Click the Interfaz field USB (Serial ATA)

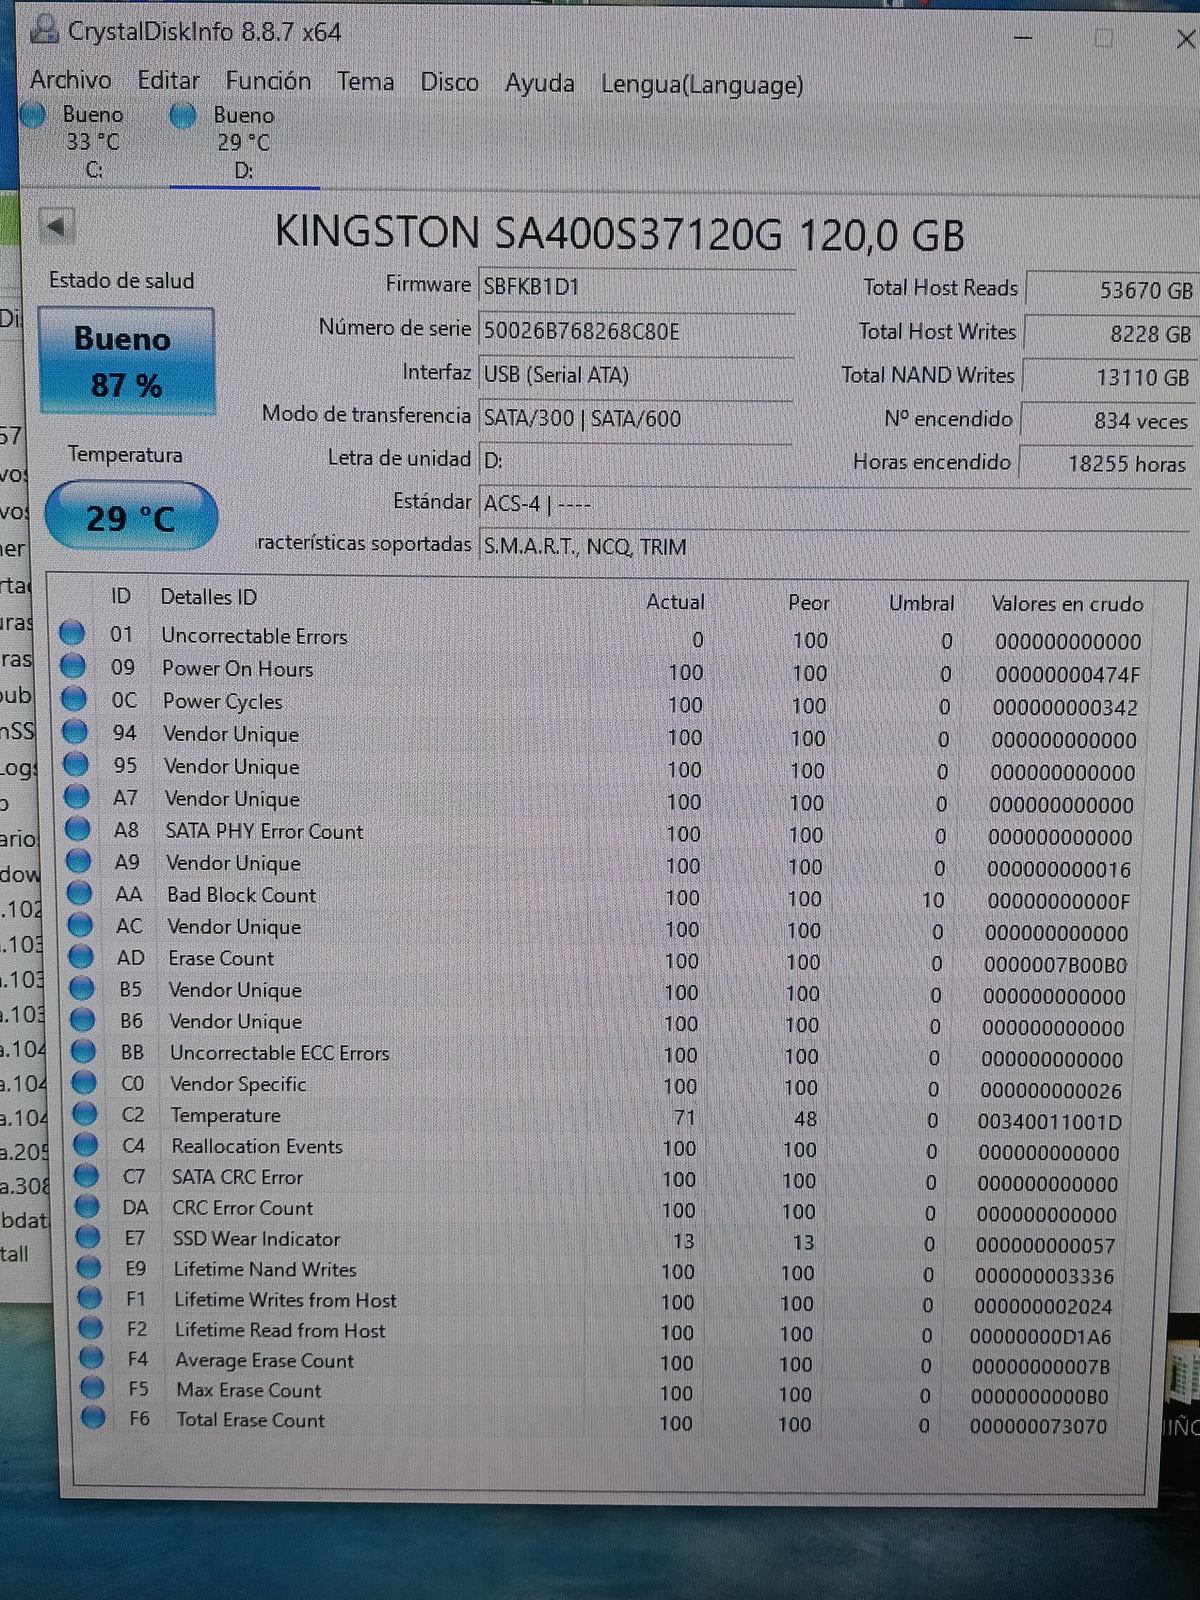point(636,375)
